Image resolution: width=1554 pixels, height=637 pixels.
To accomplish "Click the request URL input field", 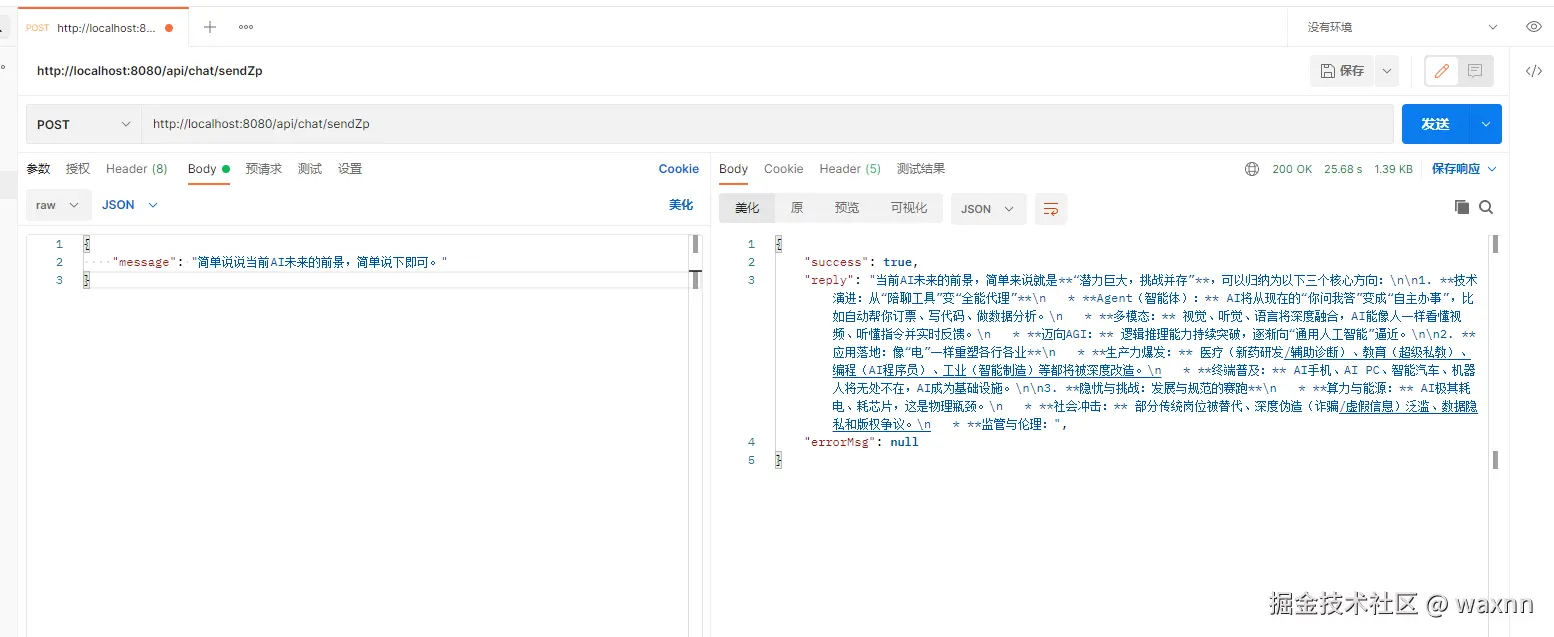I will (767, 124).
